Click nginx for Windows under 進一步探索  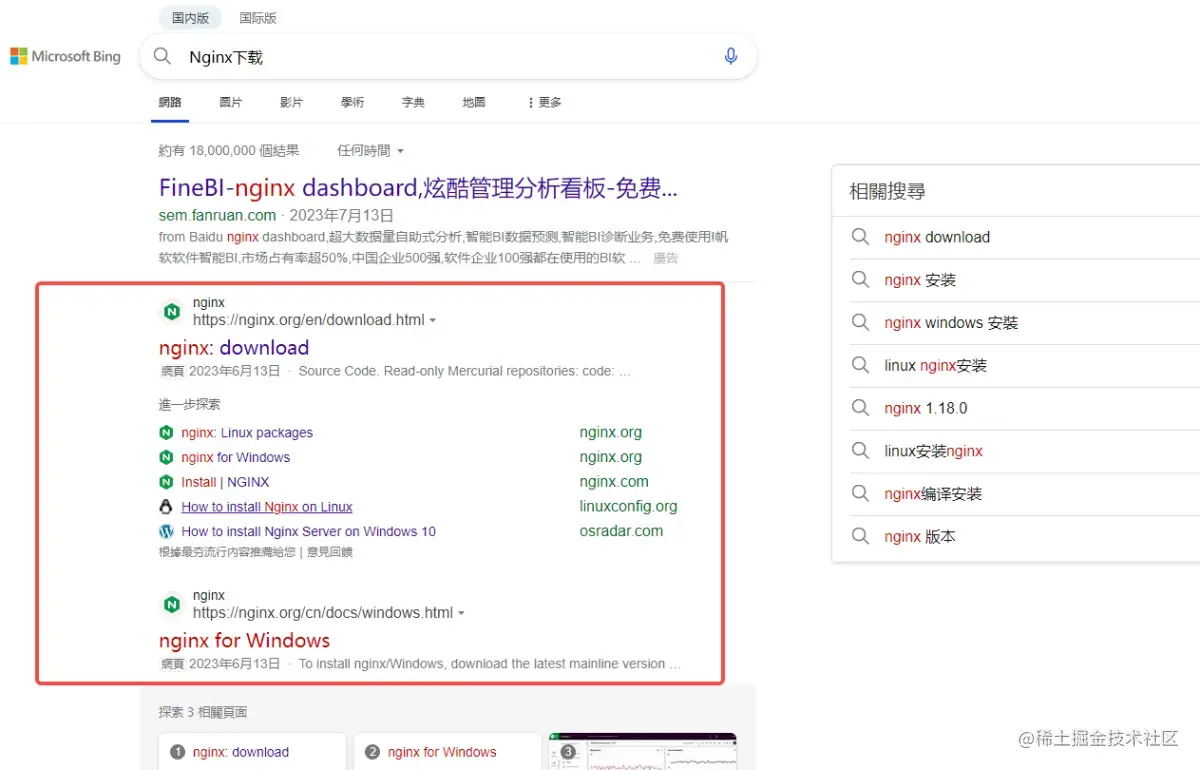click(x=235, y=458)
